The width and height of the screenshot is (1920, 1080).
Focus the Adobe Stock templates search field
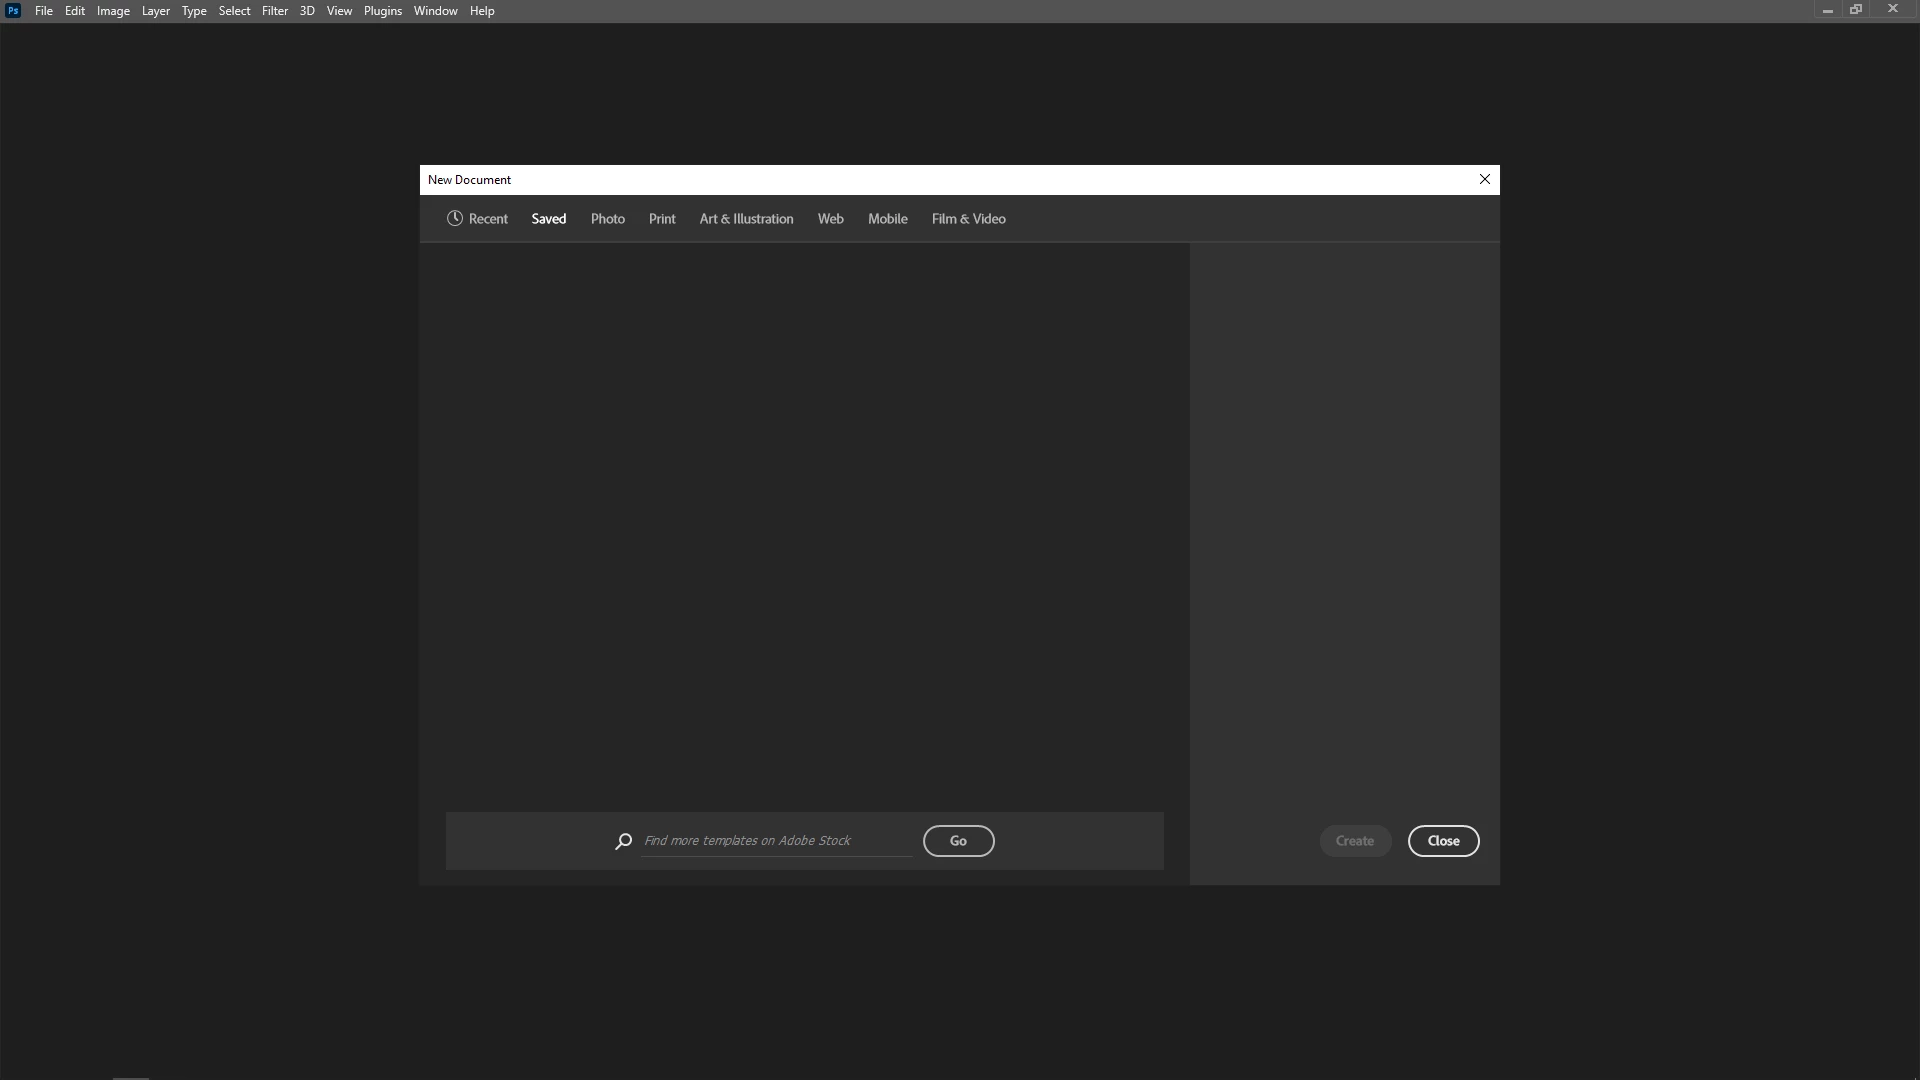pos(775,841)
